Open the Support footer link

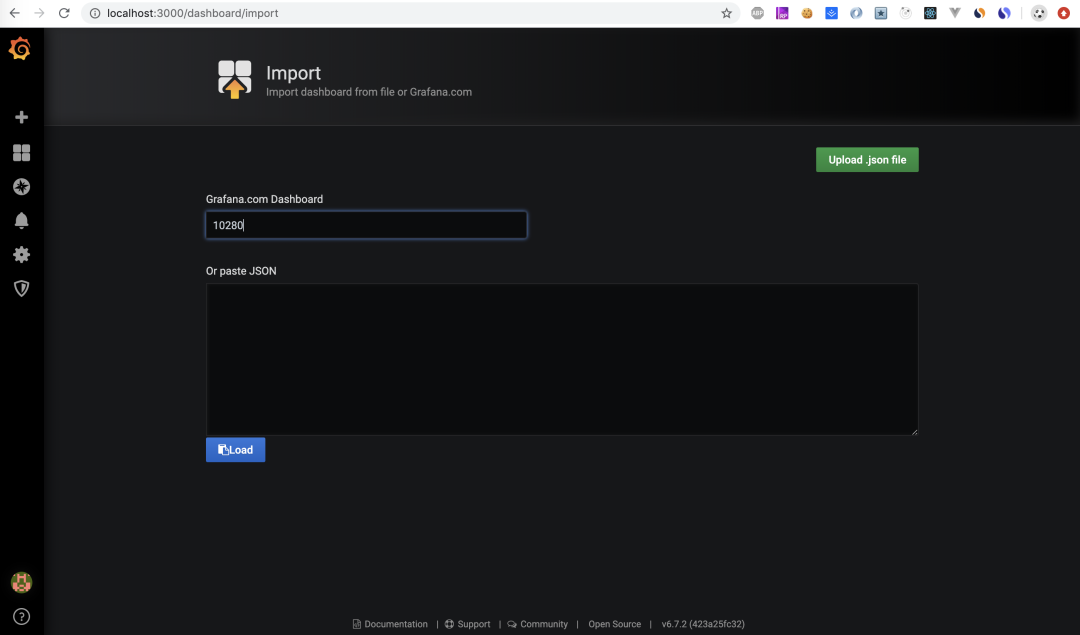click(x=468, y=624)
